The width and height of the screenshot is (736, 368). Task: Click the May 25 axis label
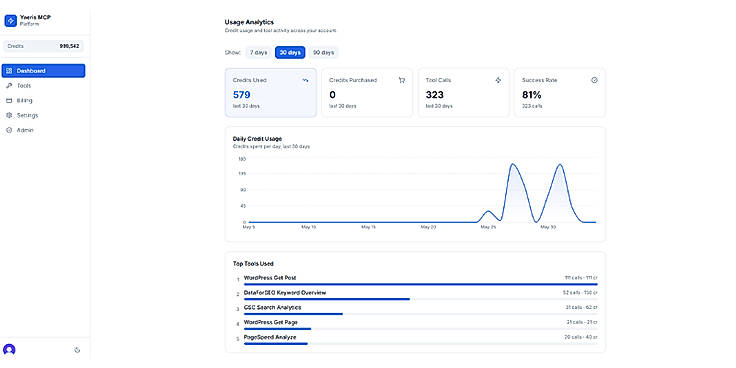click(488, 227)
